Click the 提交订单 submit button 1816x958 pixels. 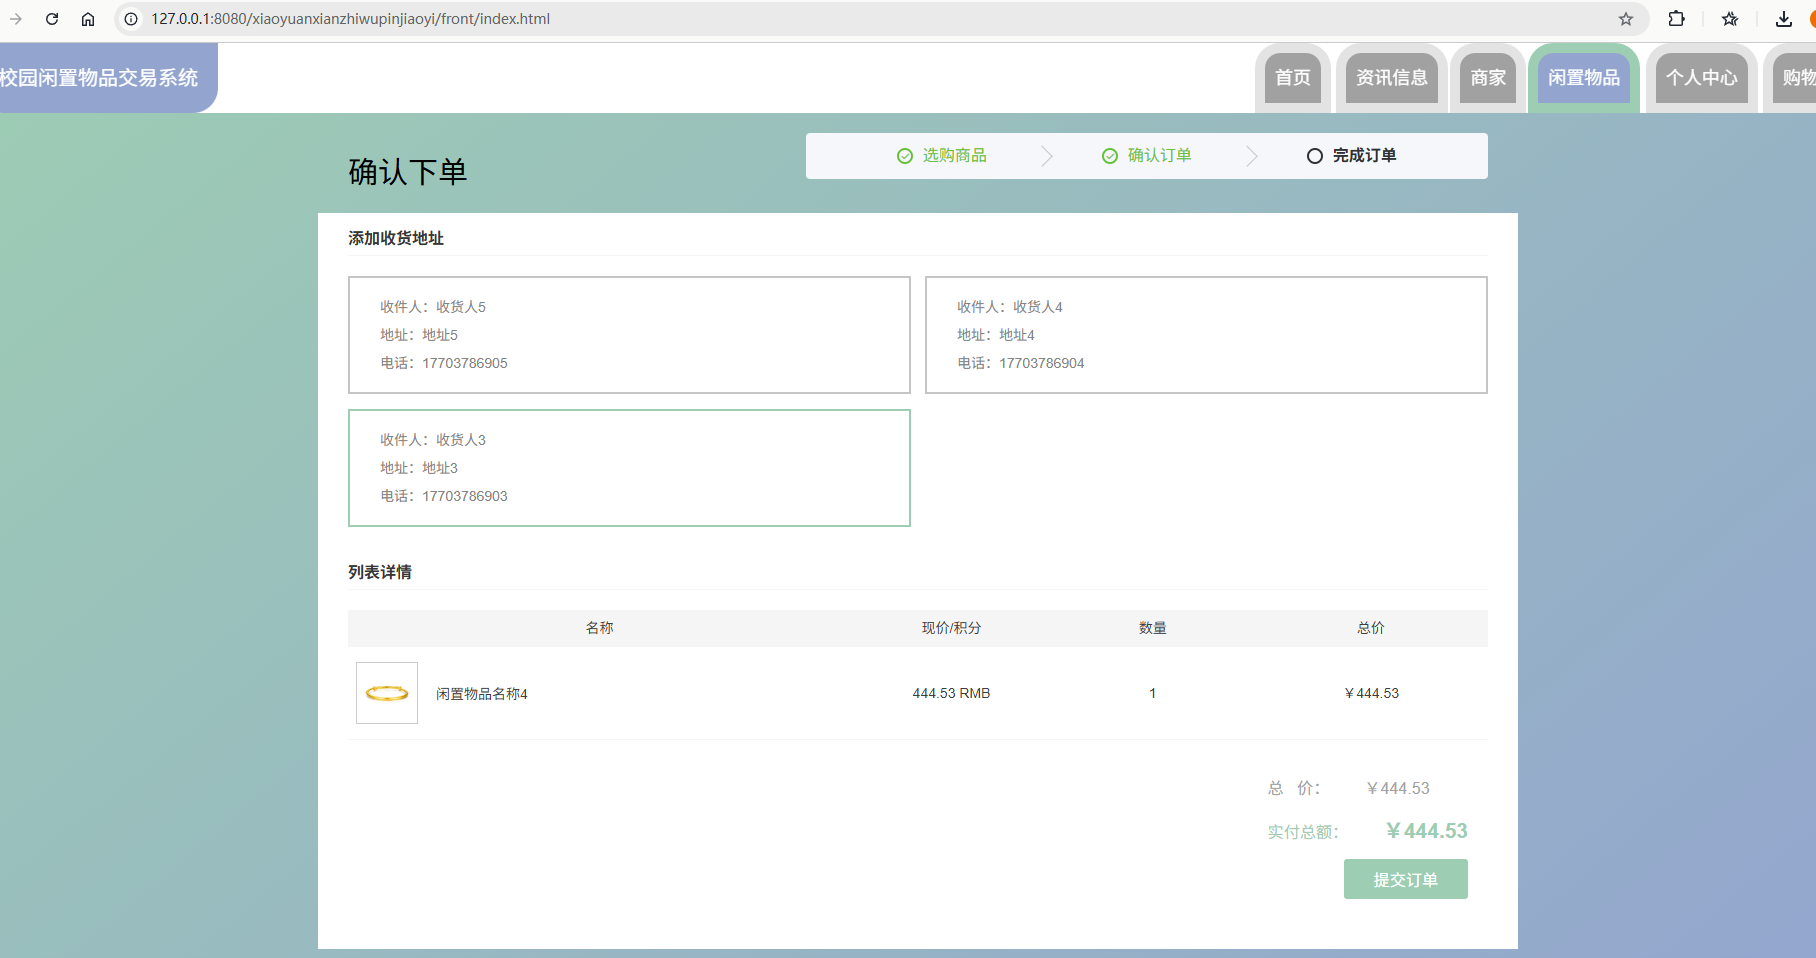pyautogui.click(x=1405, y=878)
